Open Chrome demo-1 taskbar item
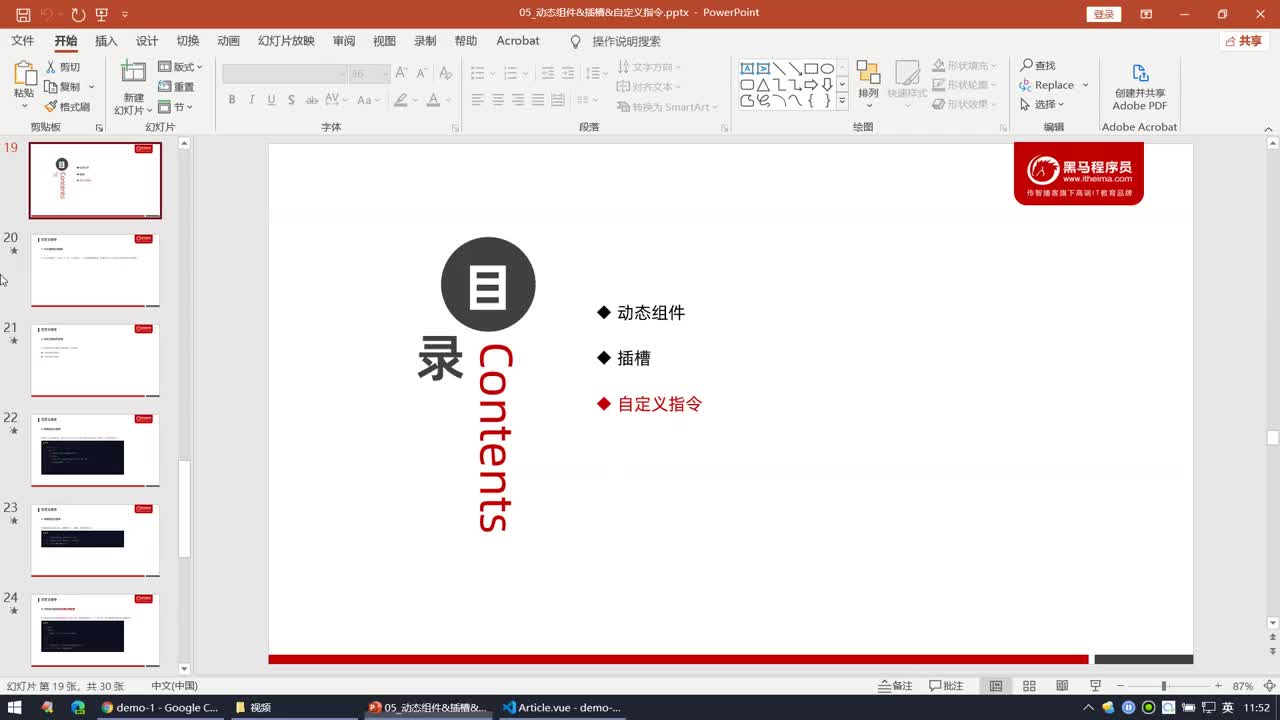 pos(160,707)
